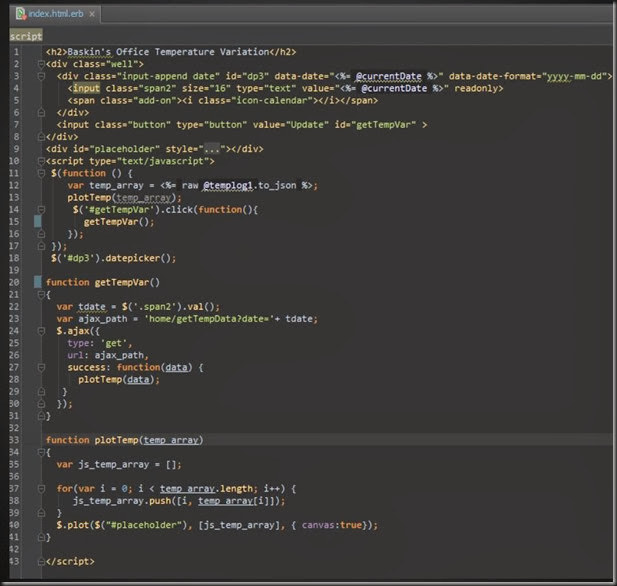Click the gutter change marker at line 20
Viewport: 617px width, 586px height.
click(x=37, y=282)
